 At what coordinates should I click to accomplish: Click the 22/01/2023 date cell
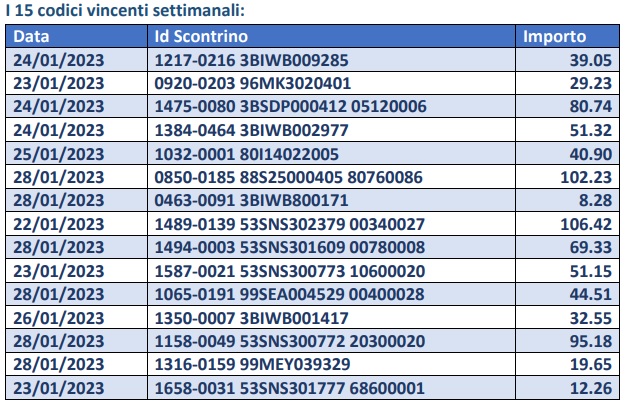pyautogui.click(x=77, y=224)
